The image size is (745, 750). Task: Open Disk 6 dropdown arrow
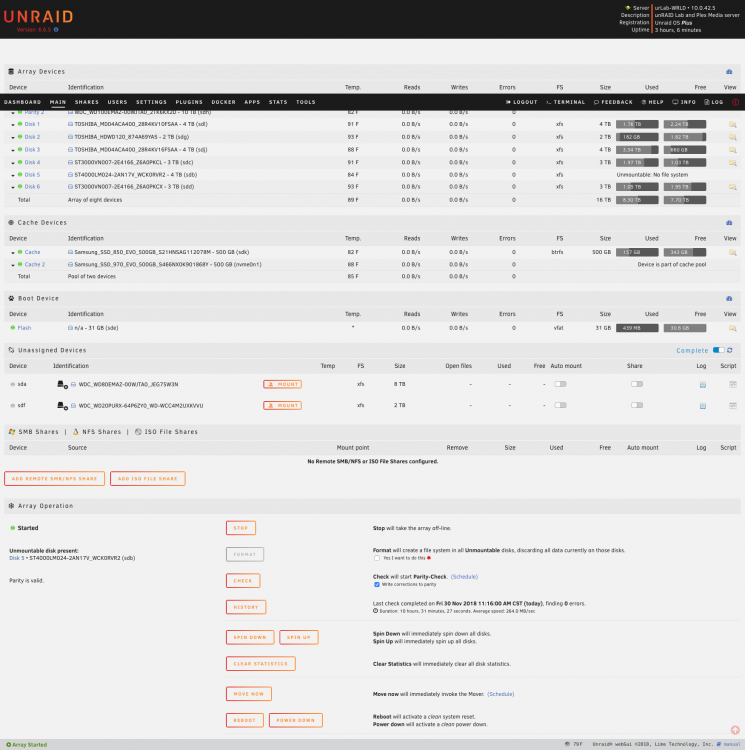[x=13, y=188]
